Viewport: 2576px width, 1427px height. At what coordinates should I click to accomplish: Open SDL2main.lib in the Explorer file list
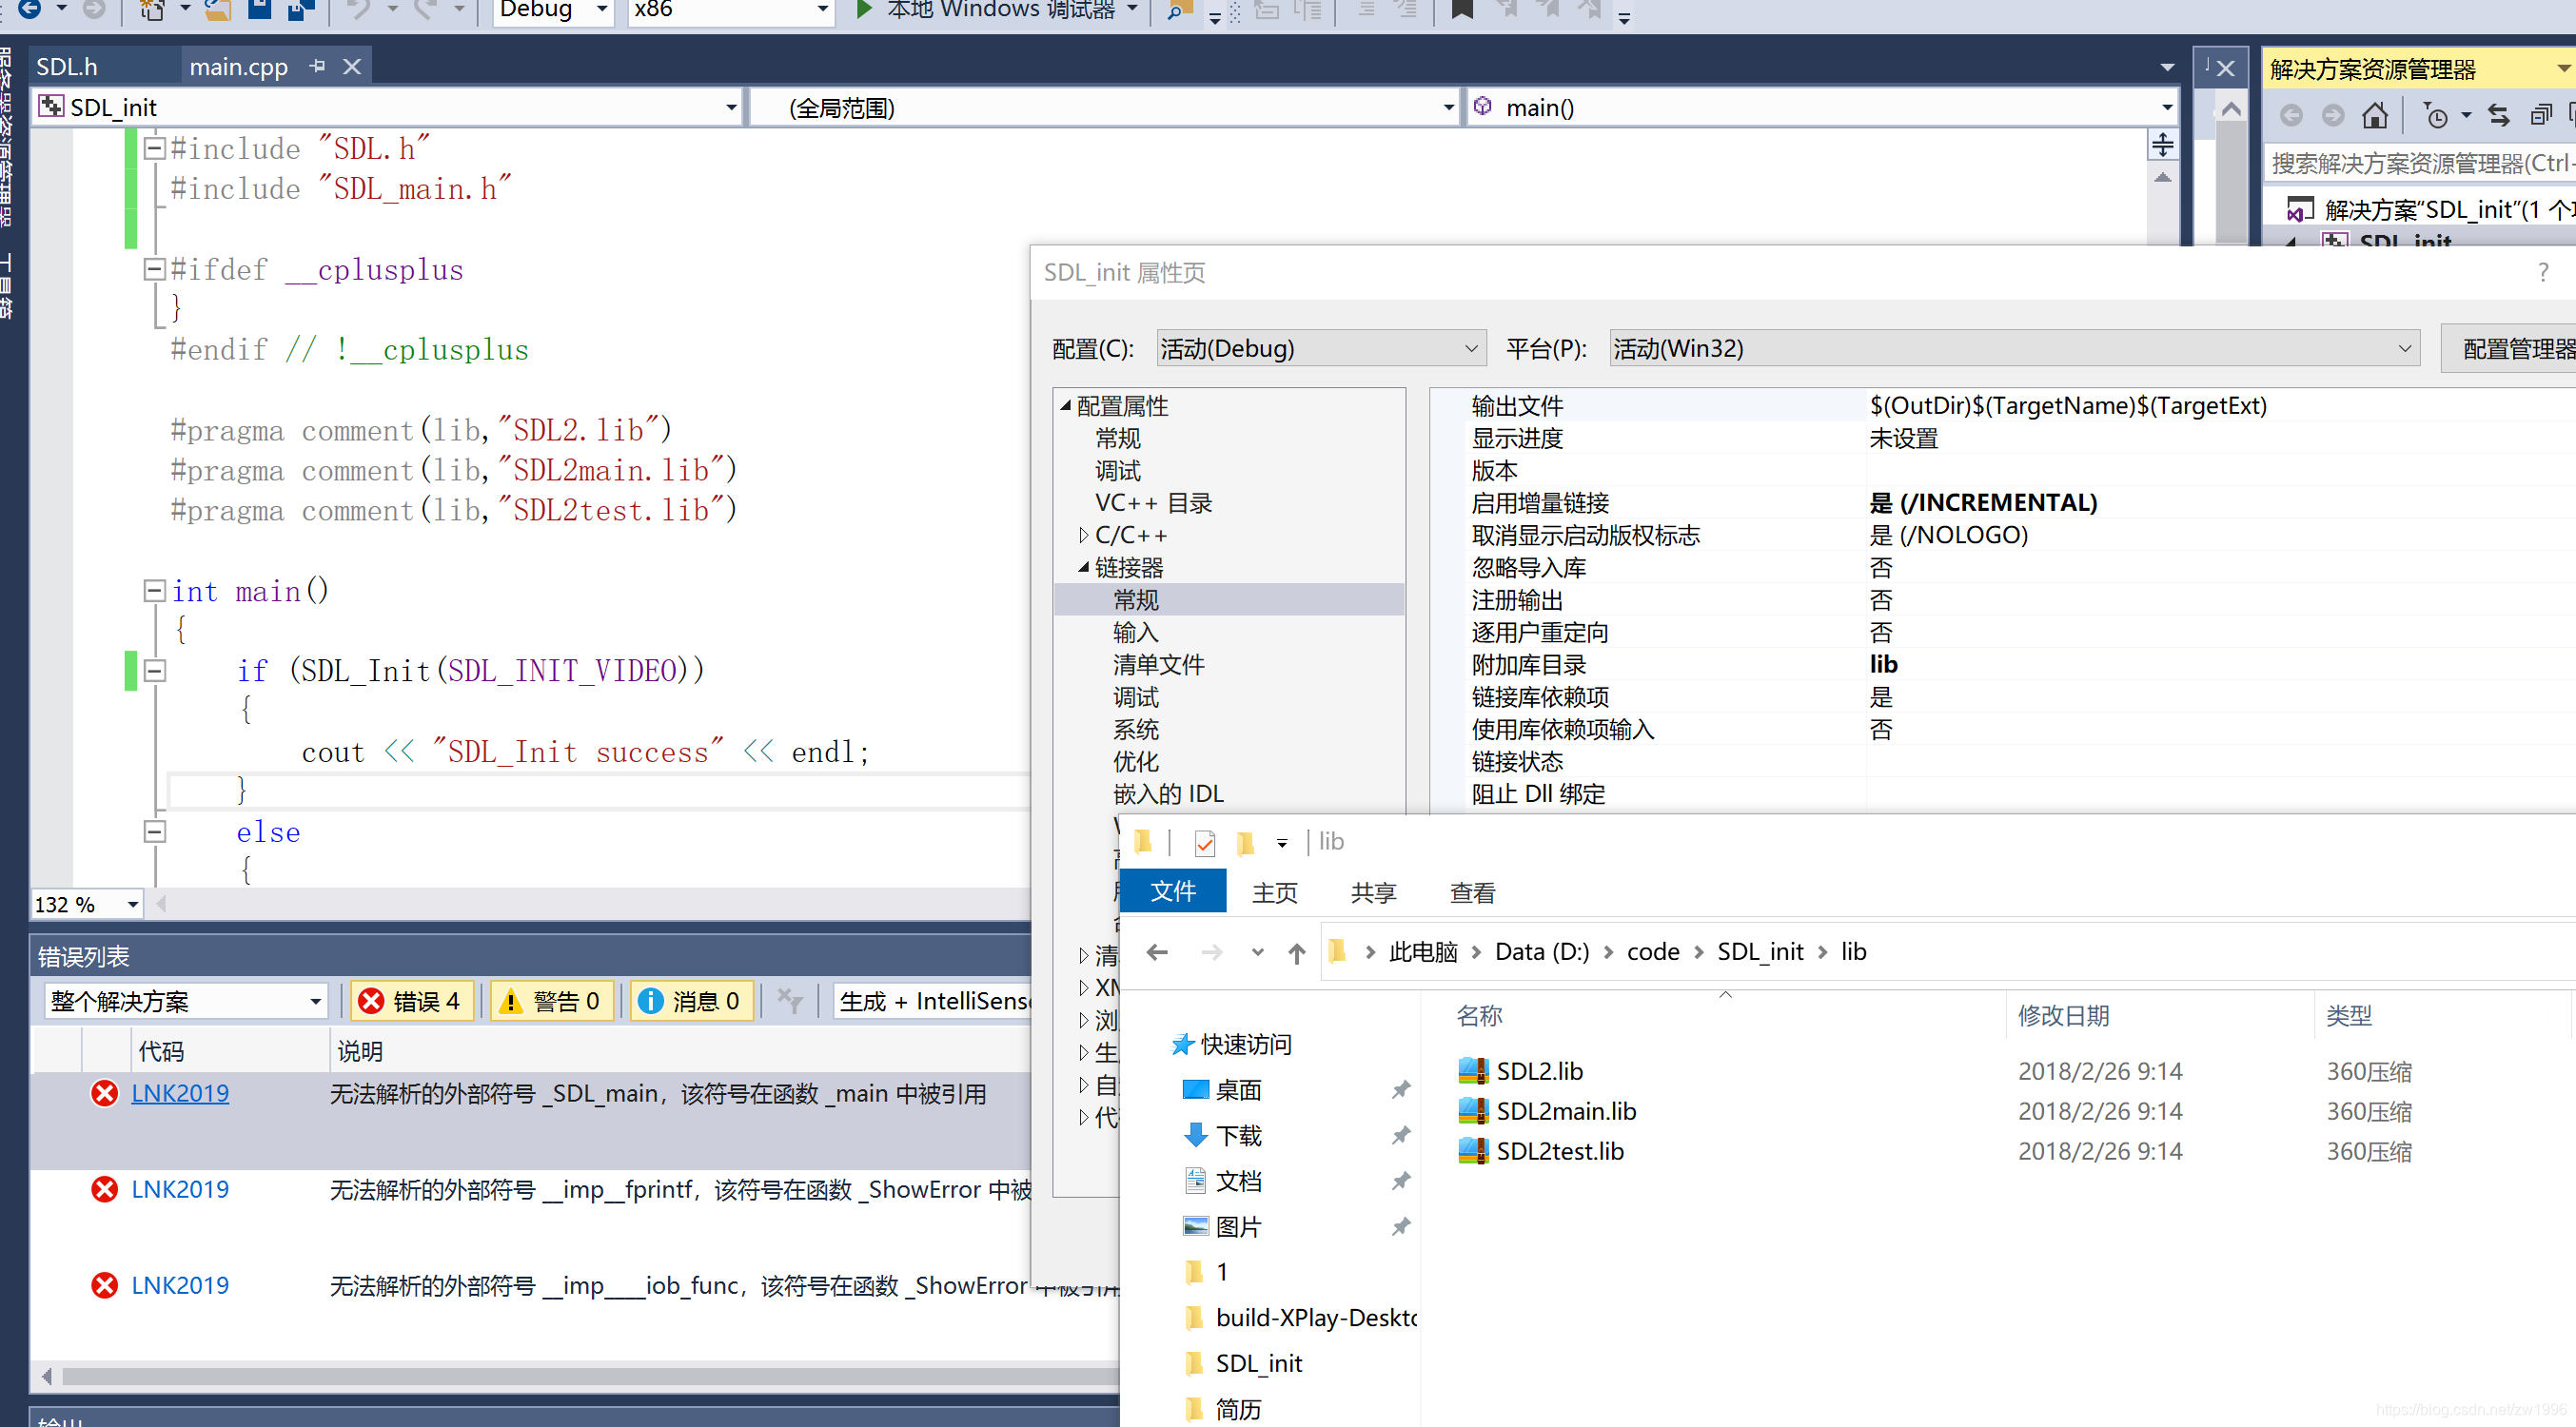click(x=1565, y=1111)
